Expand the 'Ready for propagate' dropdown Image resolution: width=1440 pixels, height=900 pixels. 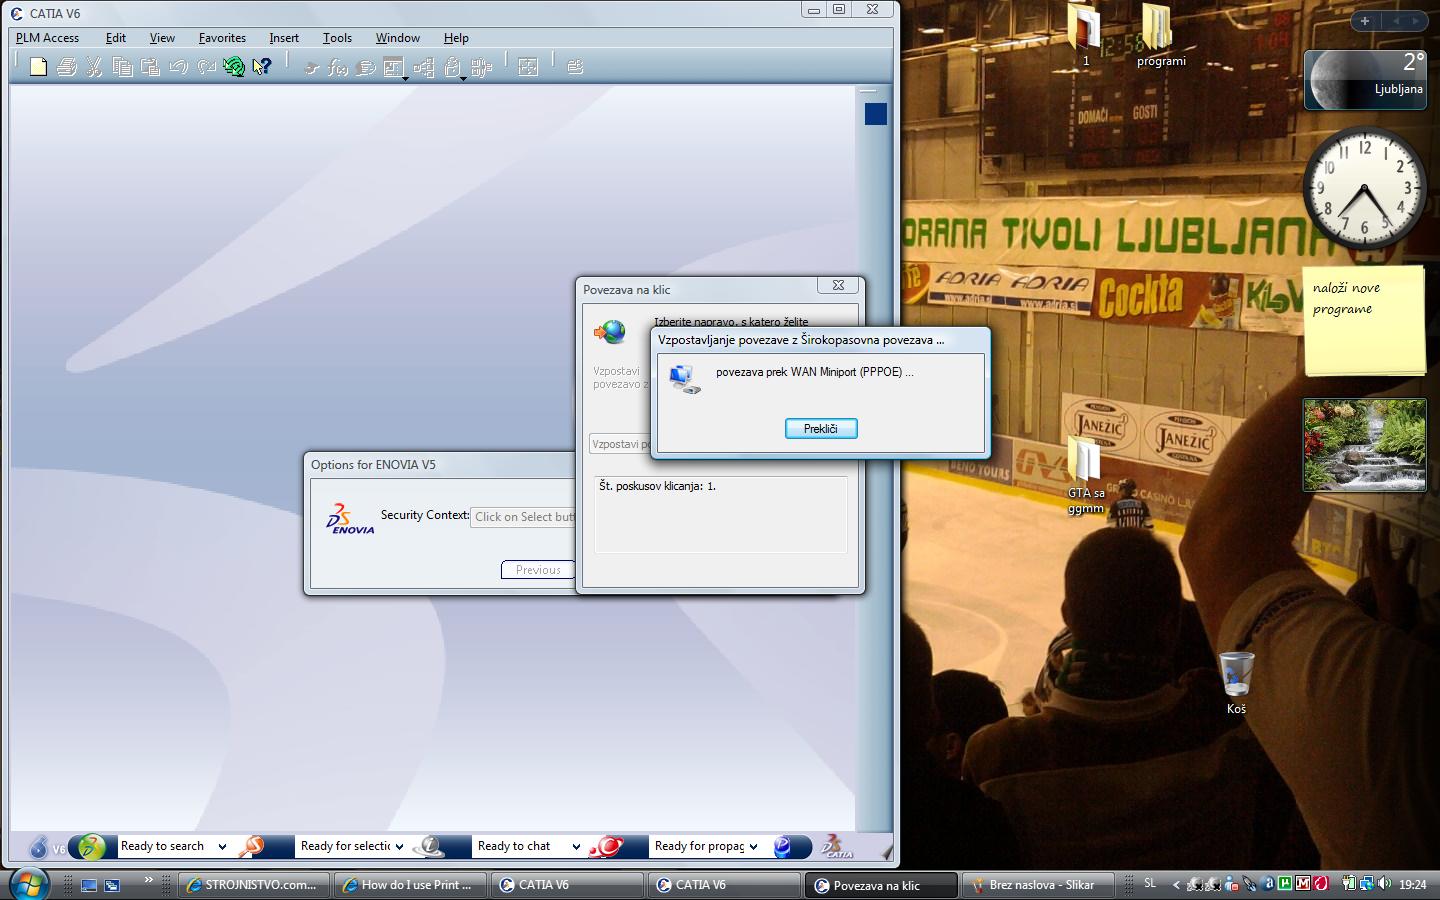753,847
